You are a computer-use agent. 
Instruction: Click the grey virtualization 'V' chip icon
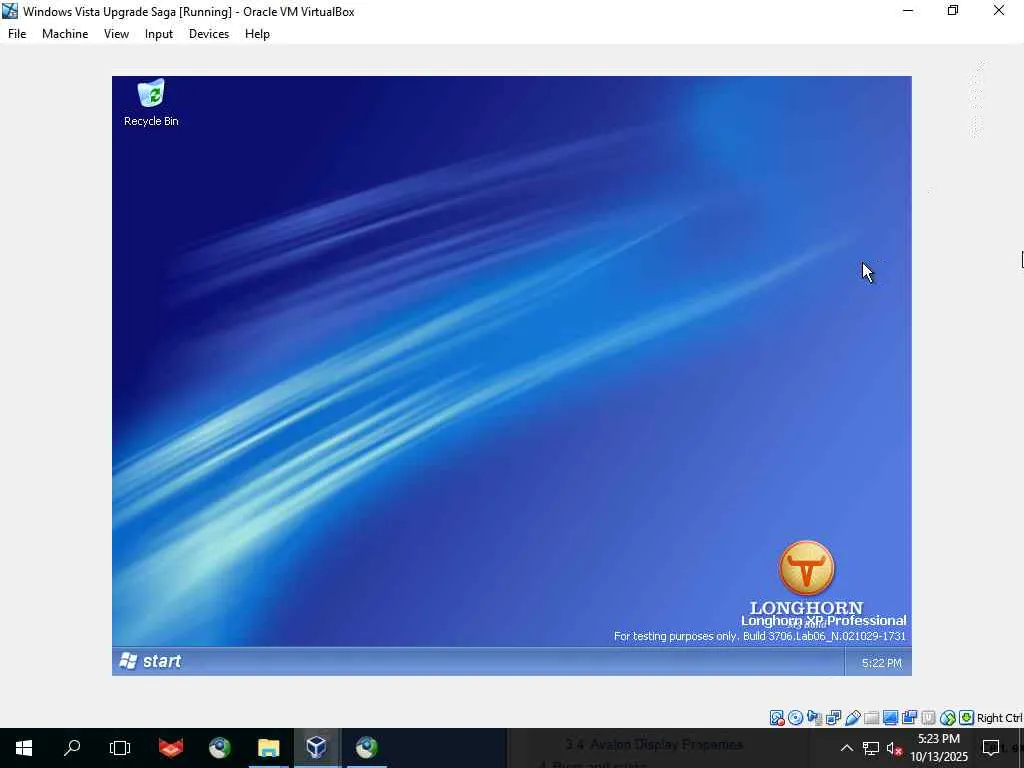click(928, 718)
